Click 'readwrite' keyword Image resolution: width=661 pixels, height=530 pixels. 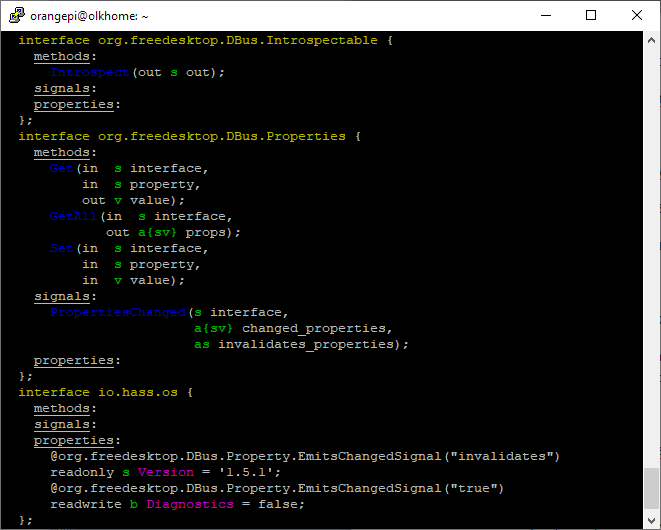coord(86,504)
